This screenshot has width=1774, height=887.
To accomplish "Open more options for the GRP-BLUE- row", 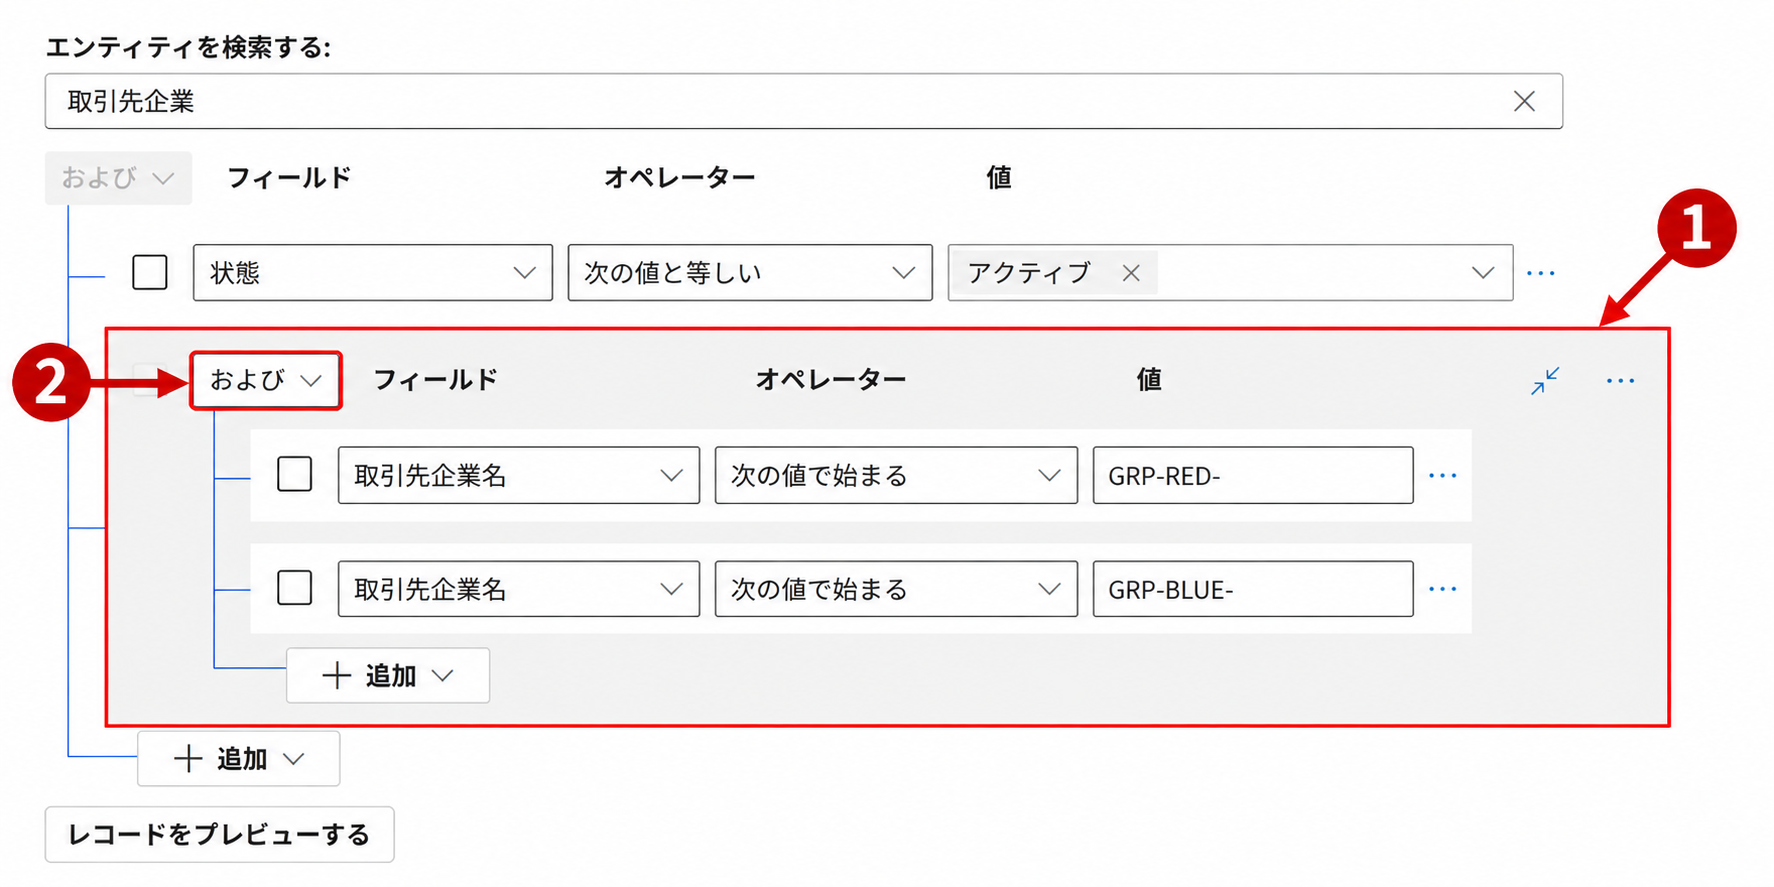I will tap(1443, 589).
